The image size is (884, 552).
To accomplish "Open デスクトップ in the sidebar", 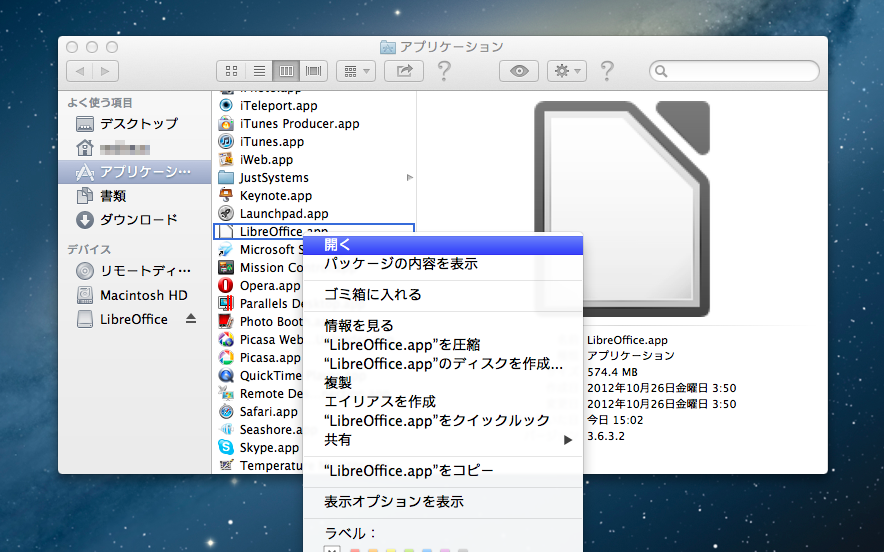I will click(135, 123).
